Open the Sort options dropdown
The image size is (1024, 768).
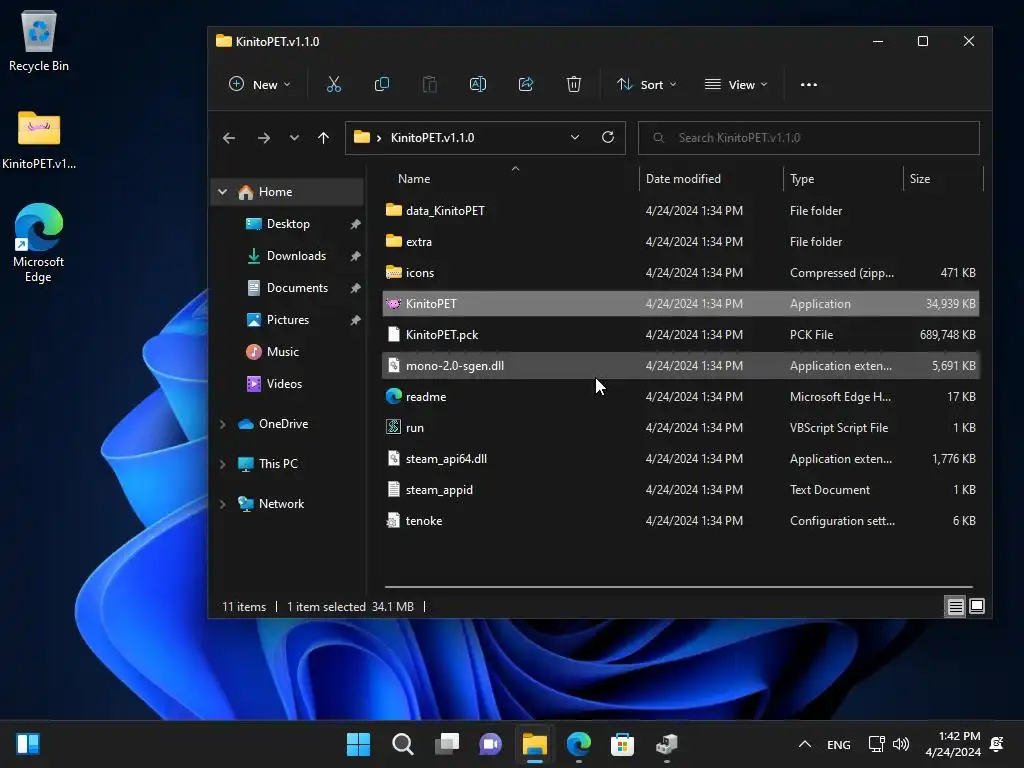[647, 84]
